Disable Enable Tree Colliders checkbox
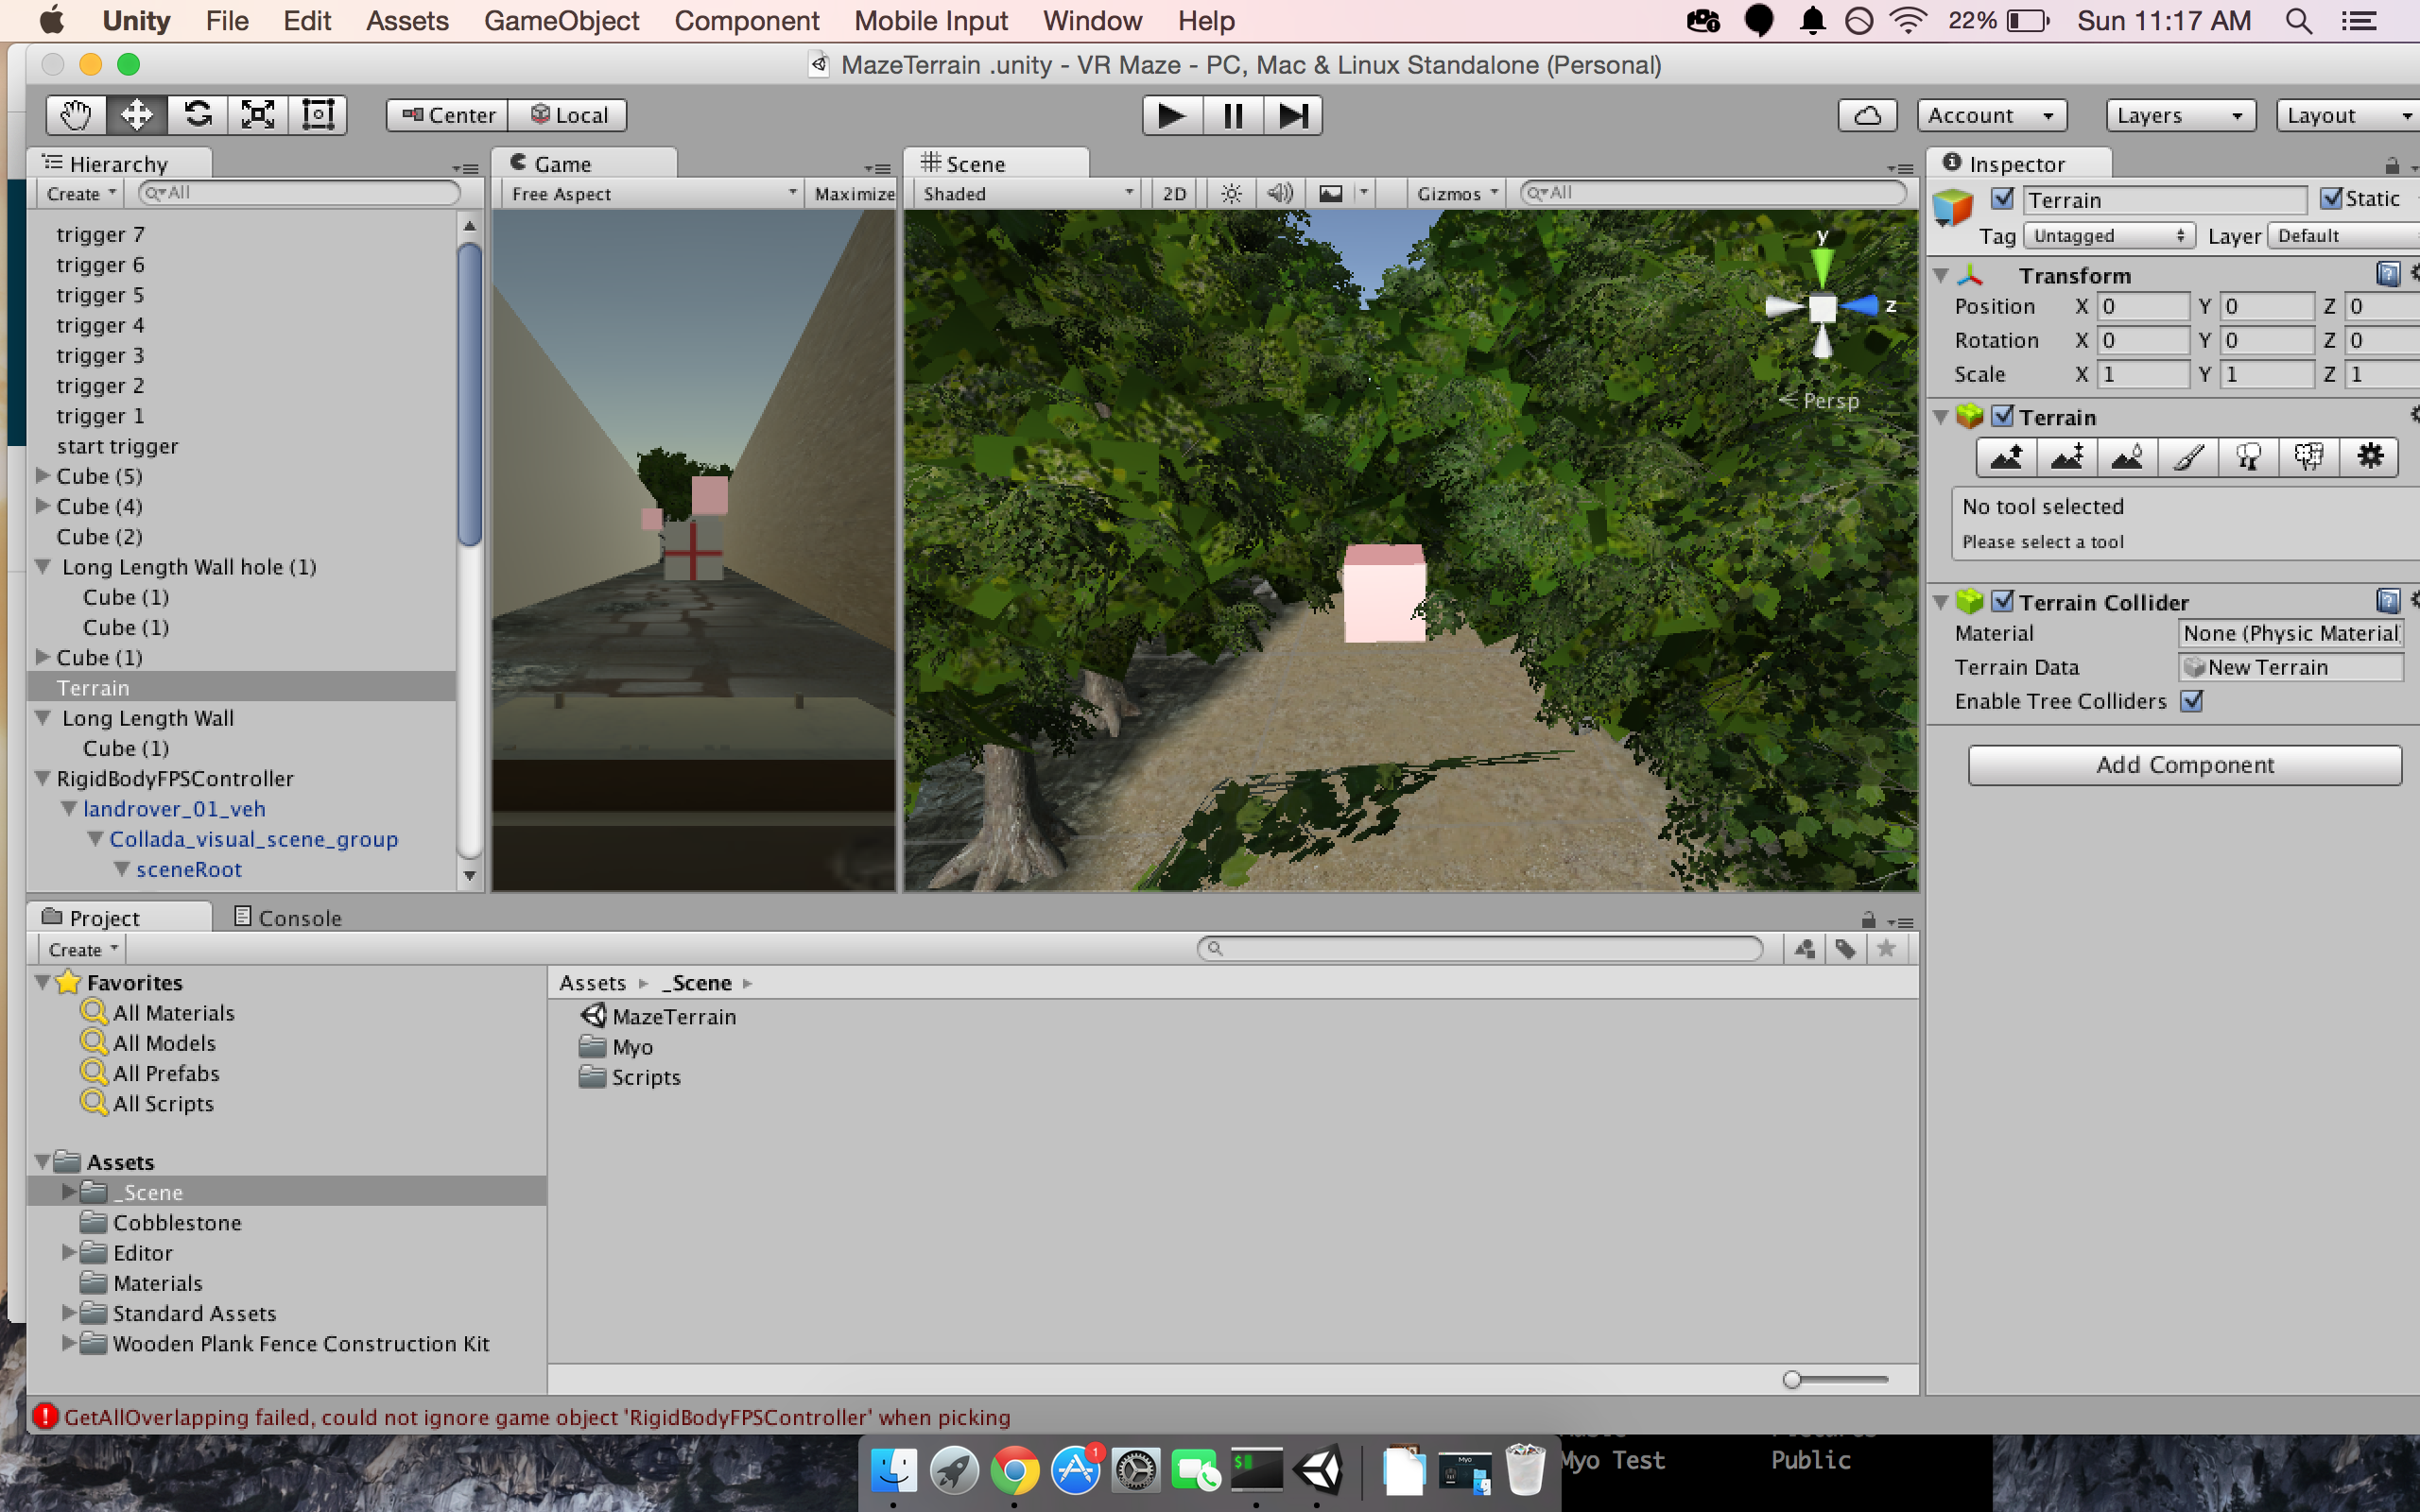 (2192, 701)
